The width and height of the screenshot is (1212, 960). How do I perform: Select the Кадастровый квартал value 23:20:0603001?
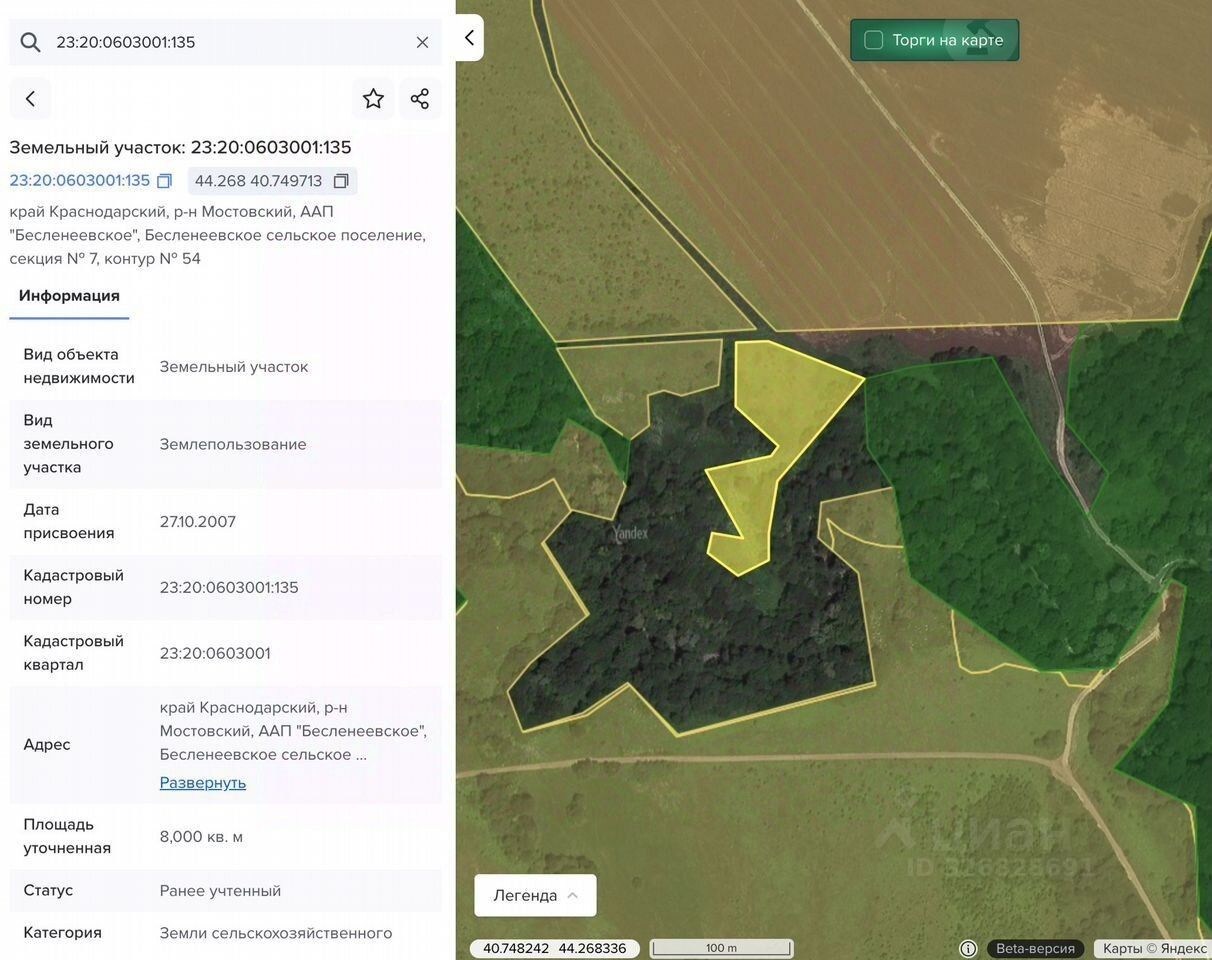(215, 653)
